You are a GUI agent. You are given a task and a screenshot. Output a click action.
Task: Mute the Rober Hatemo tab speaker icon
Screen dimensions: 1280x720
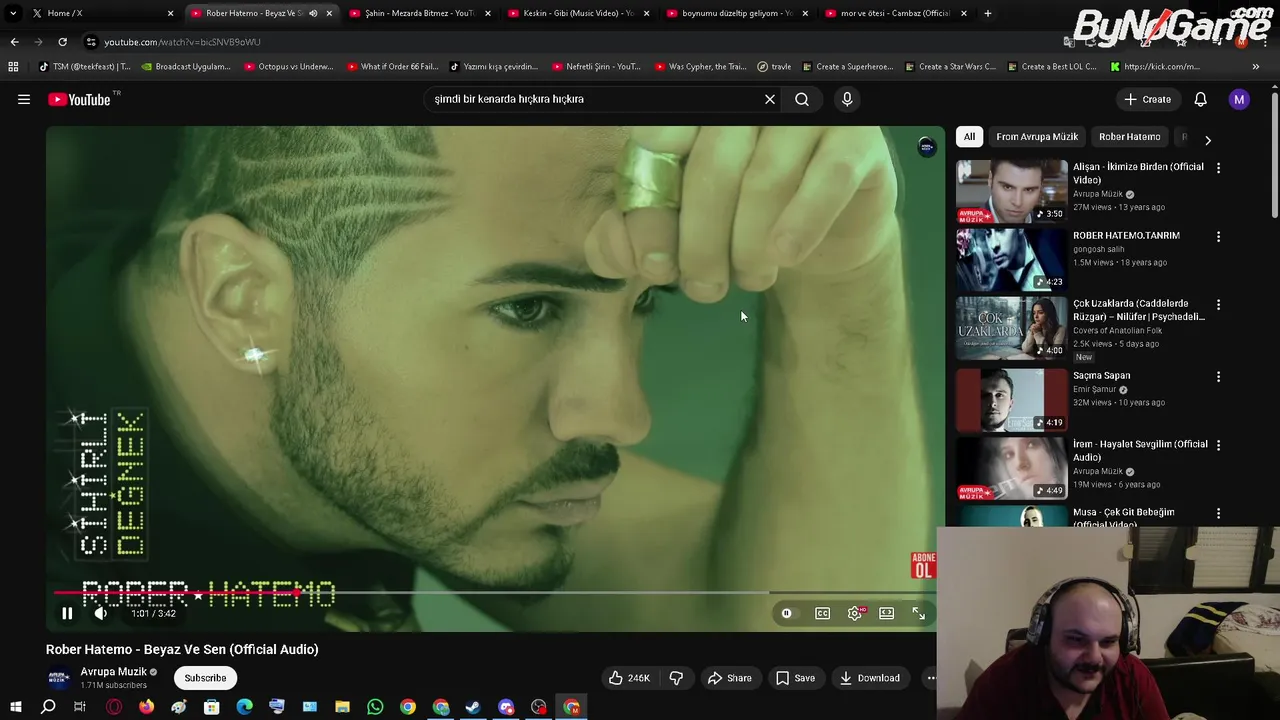click(313, 13)
